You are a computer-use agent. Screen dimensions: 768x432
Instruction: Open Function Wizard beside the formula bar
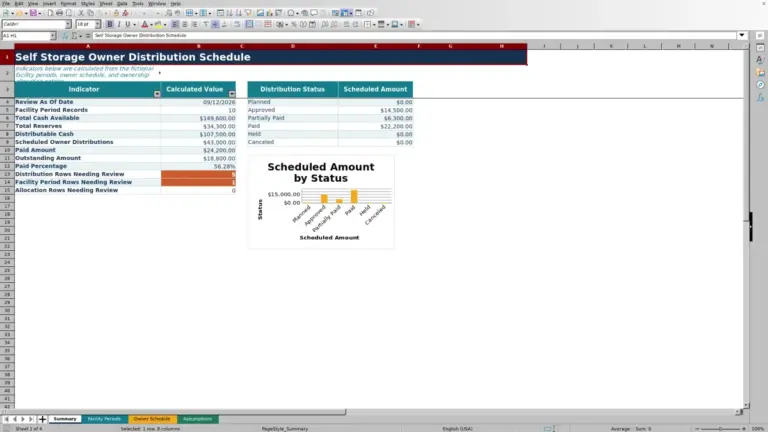point(65,36)
